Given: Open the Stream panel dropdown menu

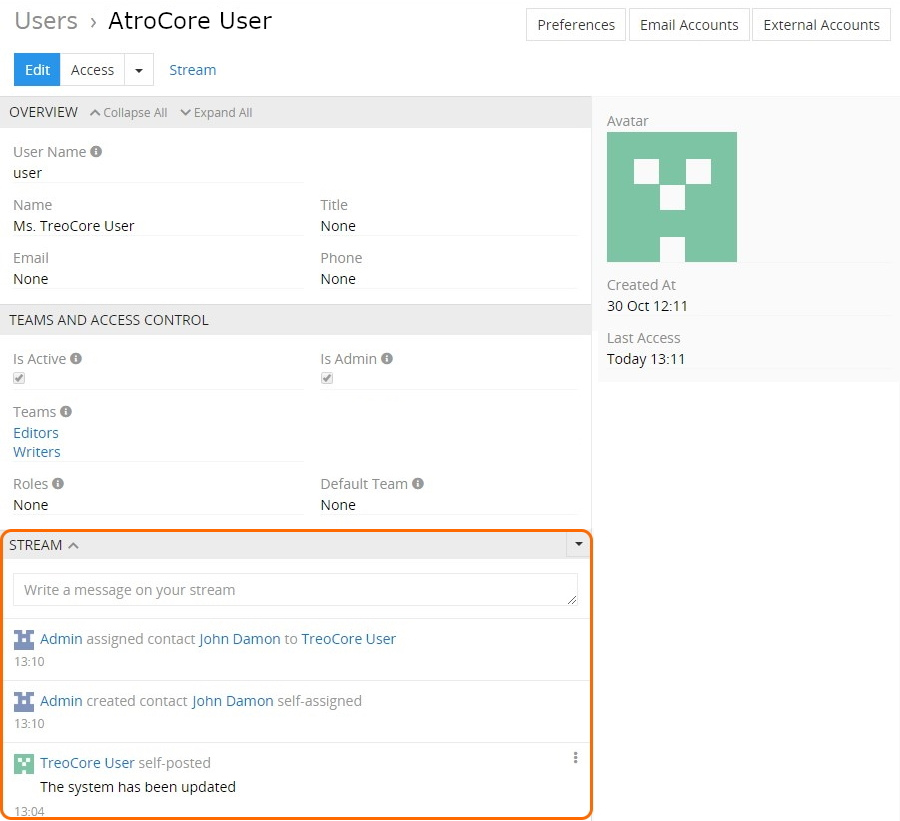Looking at the screenshot, I should pos(579,544).
